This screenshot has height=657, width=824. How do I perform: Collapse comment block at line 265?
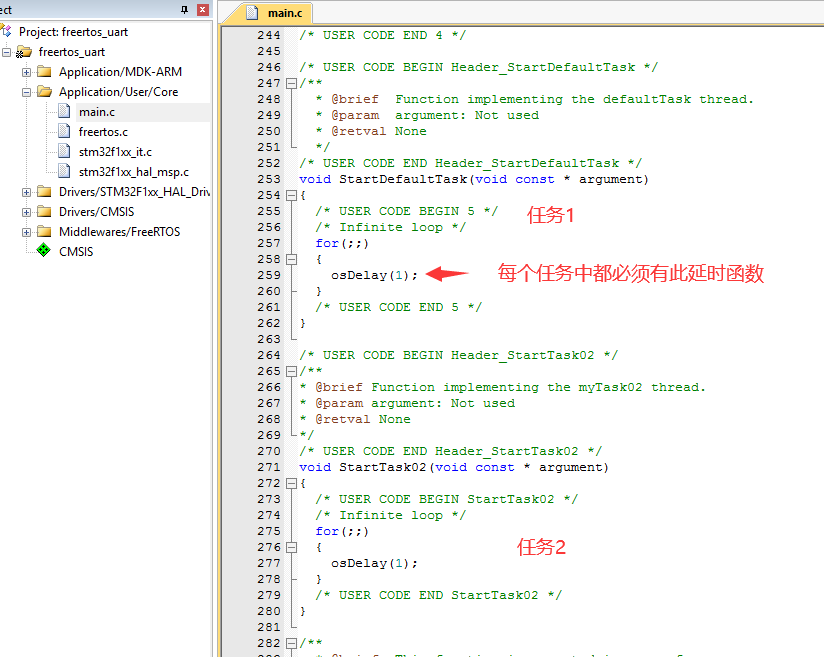pyautogui.click(x=291, y=371)
